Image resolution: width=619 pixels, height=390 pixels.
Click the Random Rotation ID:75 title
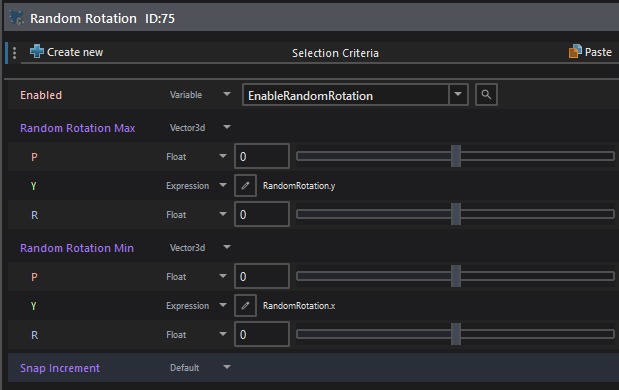pyautogui.click(x=102, y=19)
